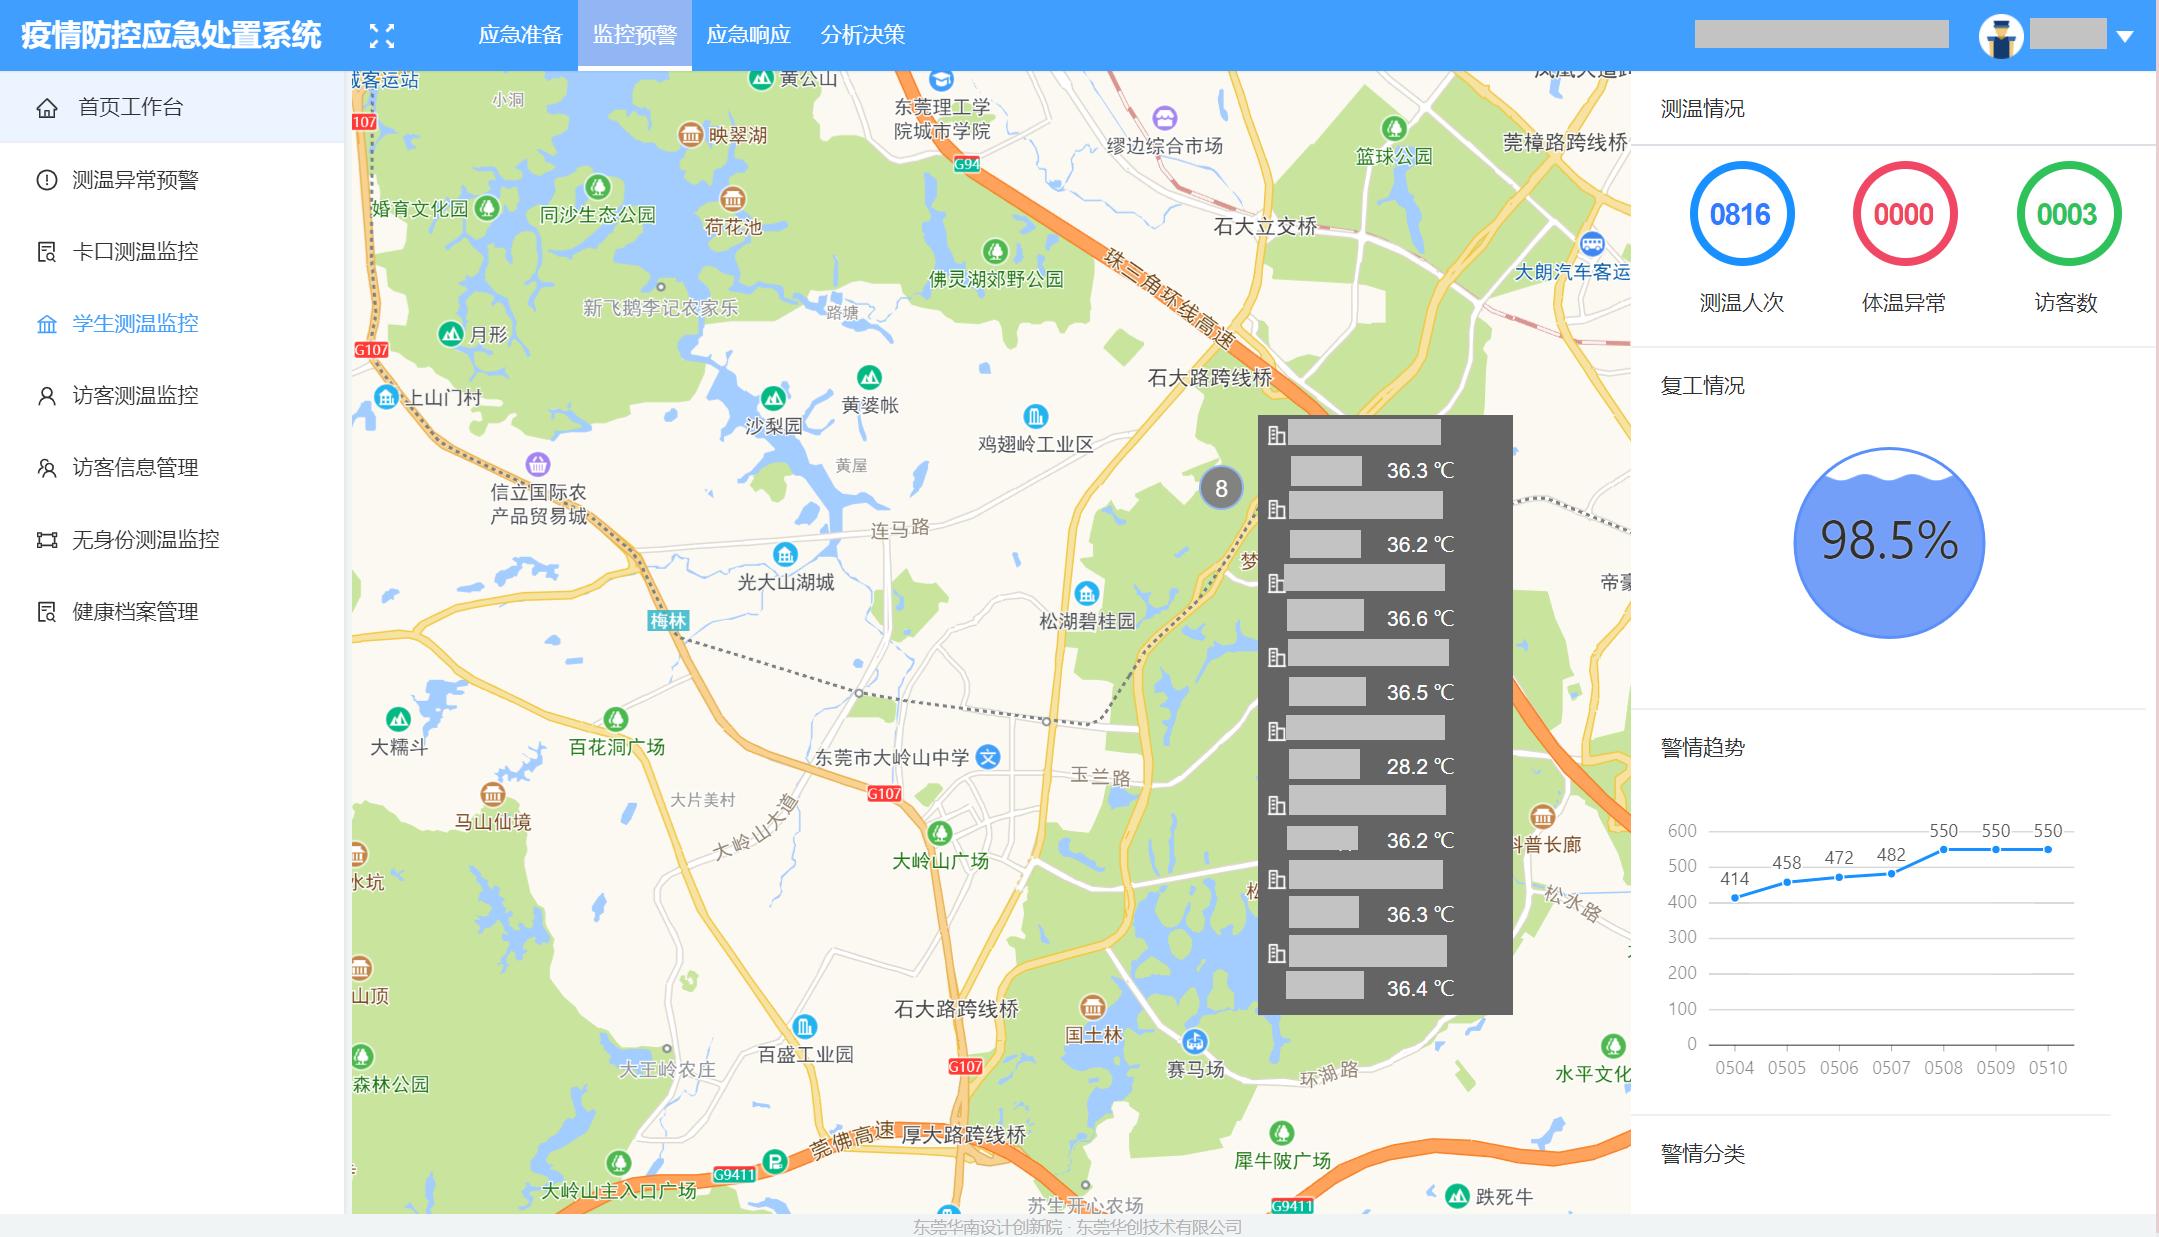
Task: Click the home icon beside 首页工作台
Action: 47,108
